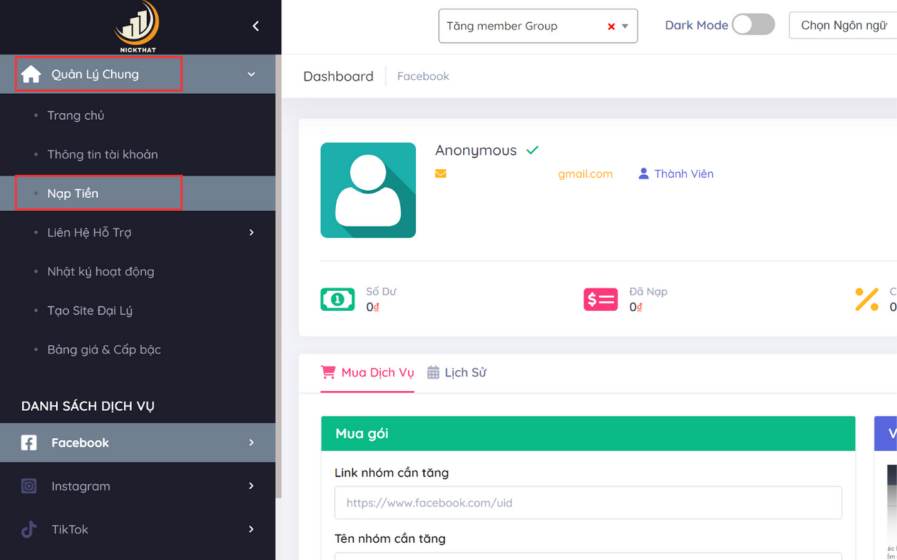Toggle the Dark Mode switch
This screenshot has width=897, height=560.
coord(753,25)
